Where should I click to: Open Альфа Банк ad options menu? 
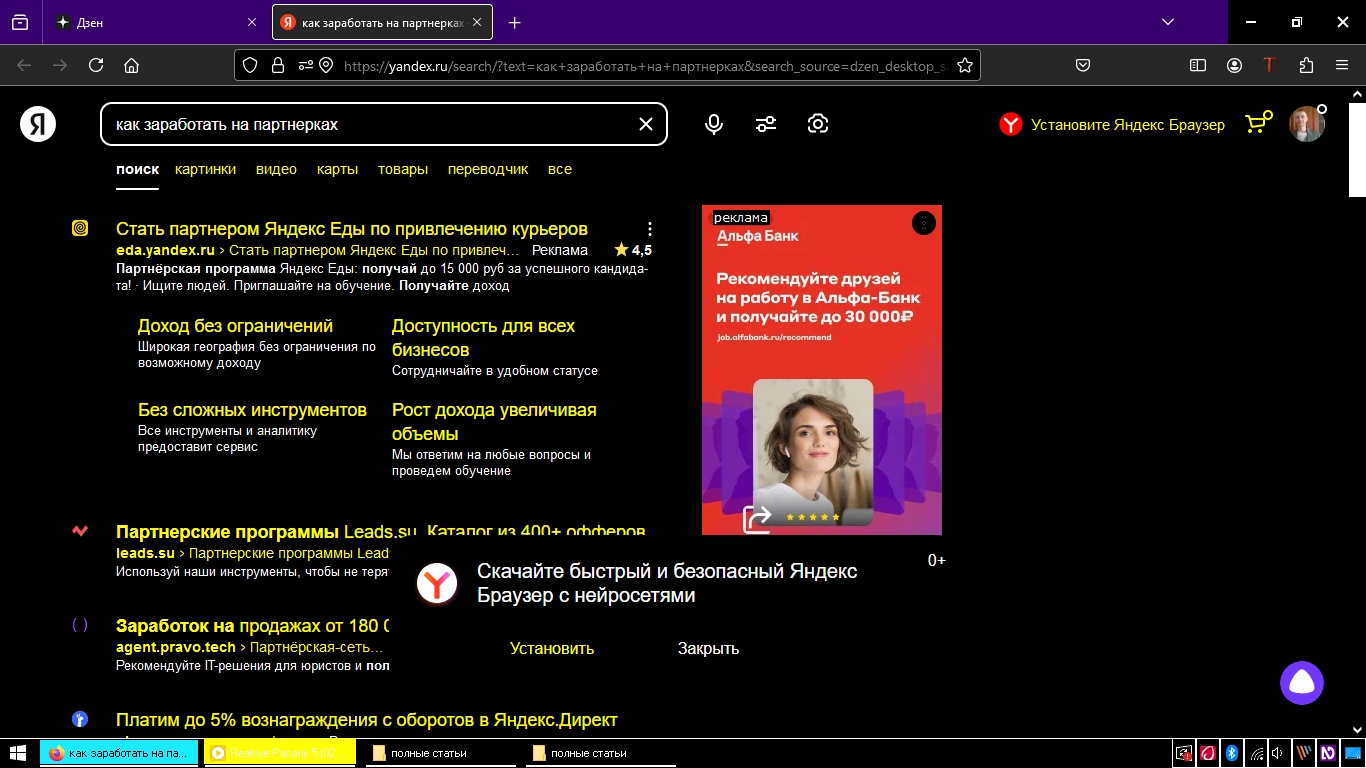pos(923,222)
